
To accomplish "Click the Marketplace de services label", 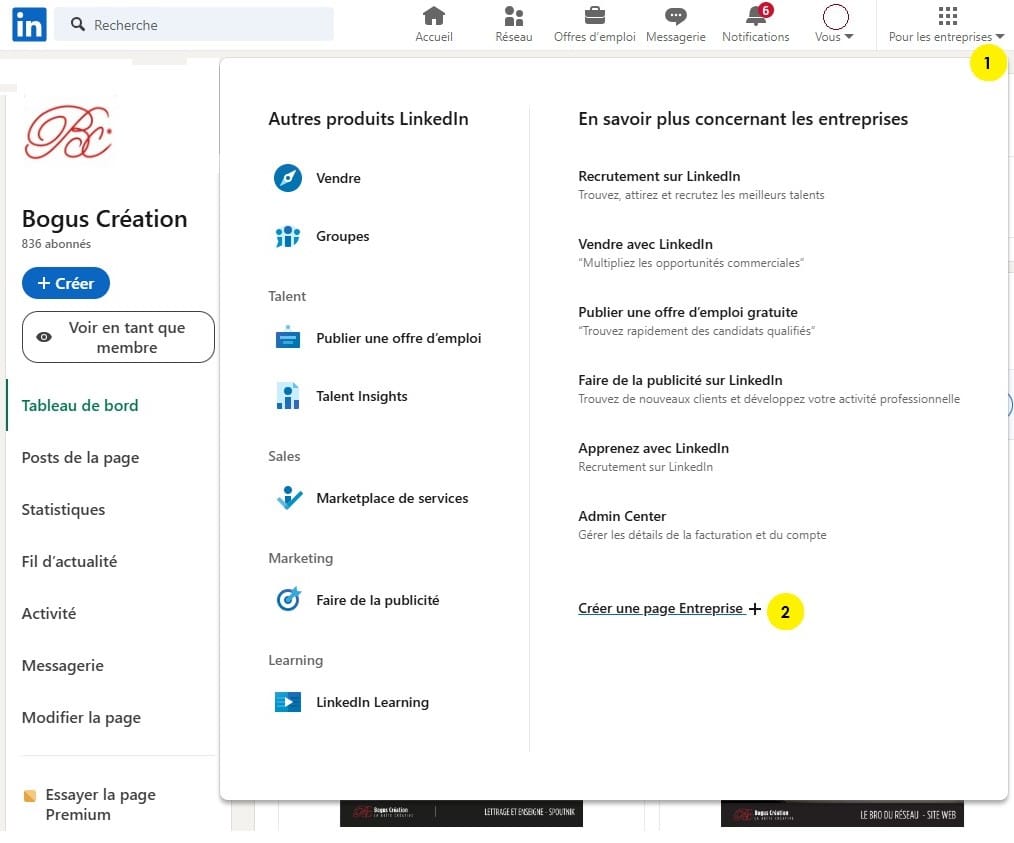I will [392, 498].
